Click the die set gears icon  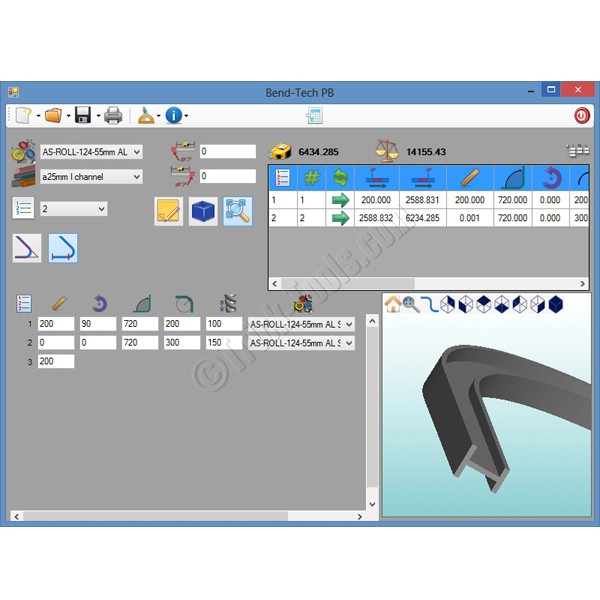[x=23, y=152]
